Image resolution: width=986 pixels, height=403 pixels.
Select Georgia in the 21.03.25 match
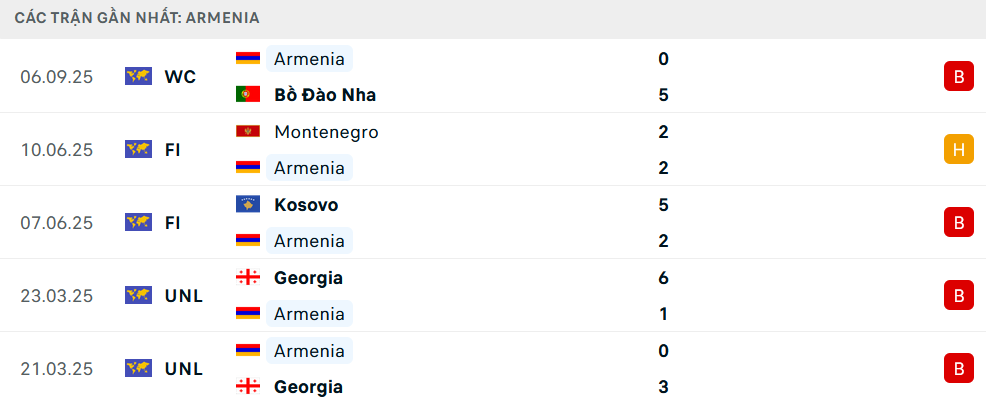click(308, 387)
